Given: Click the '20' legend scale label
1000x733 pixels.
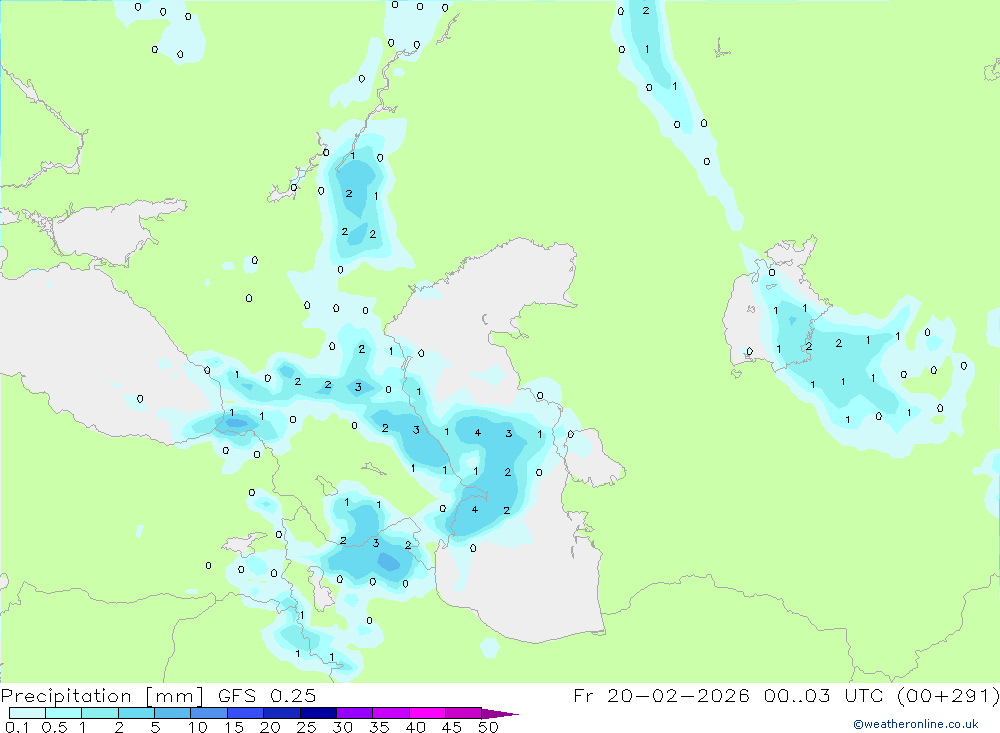Looking at the screenshot, I should tap(270, 727).
